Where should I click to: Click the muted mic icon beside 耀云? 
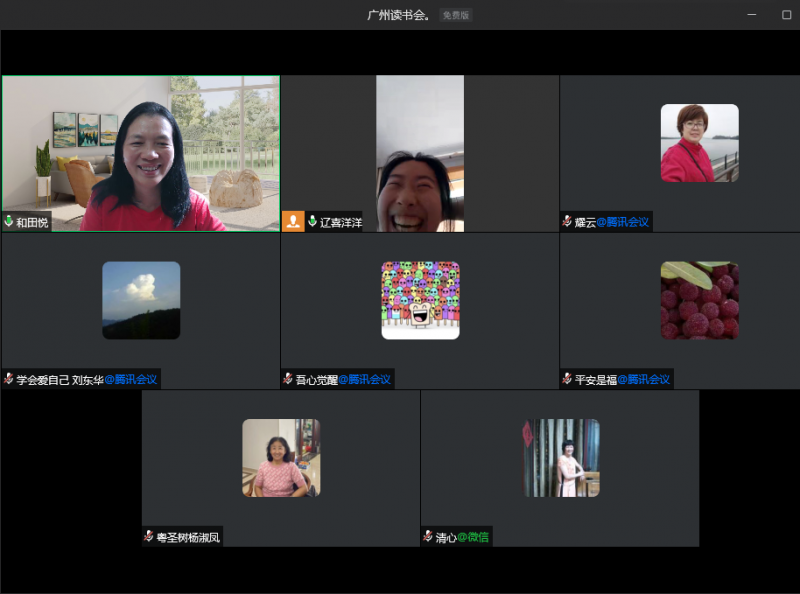567,222
